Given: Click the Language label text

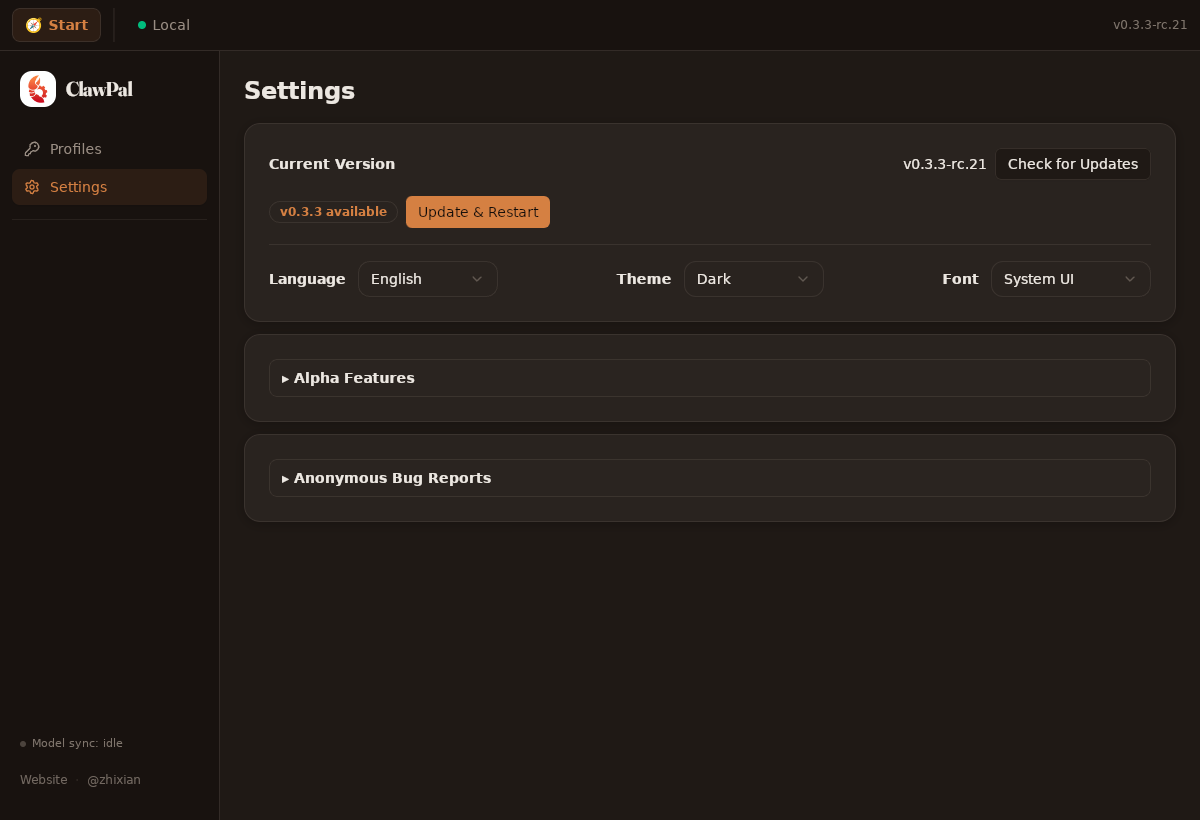Looking at the screenshot, I should (307, 279).
